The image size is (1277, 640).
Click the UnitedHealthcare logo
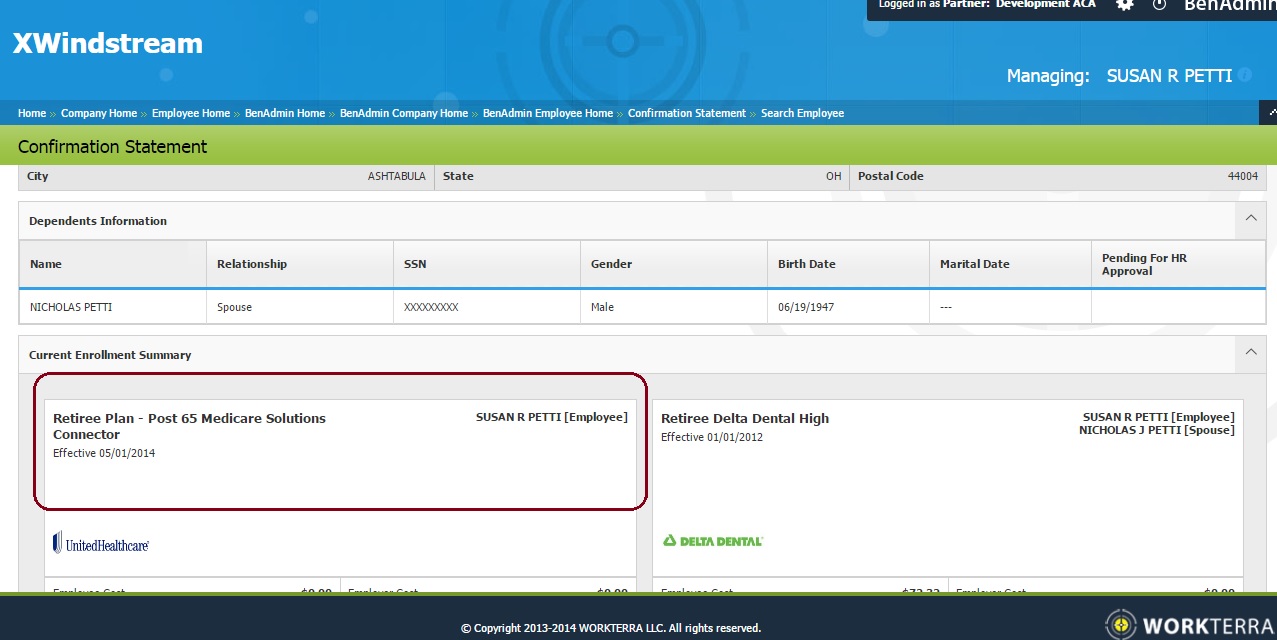point(101,543)
